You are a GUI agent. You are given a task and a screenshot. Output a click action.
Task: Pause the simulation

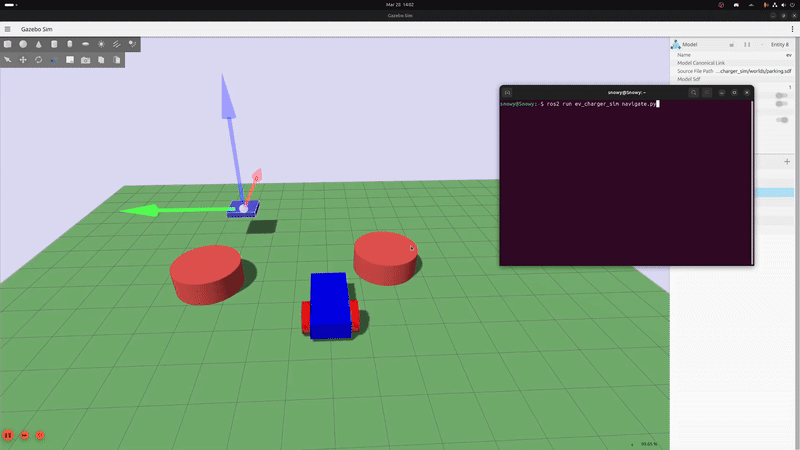(8, 436)
